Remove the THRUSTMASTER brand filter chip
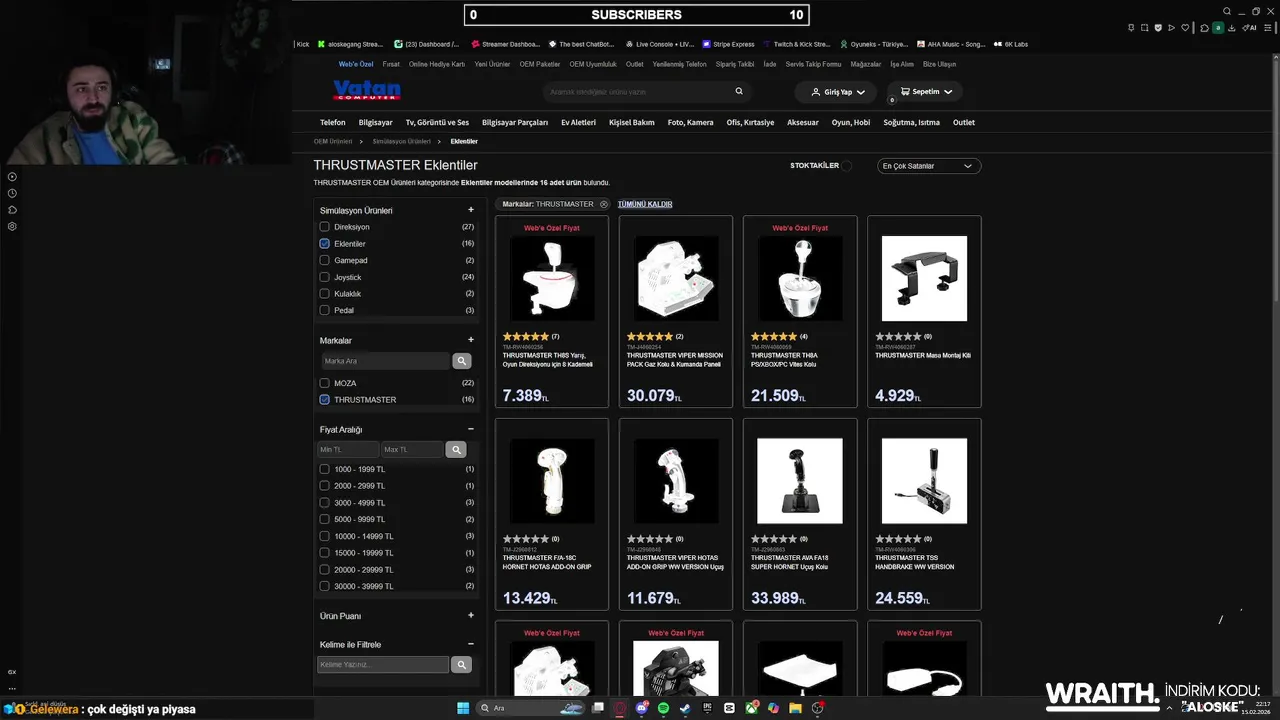Screen dimensions: 1280x720 pos(604,204)
